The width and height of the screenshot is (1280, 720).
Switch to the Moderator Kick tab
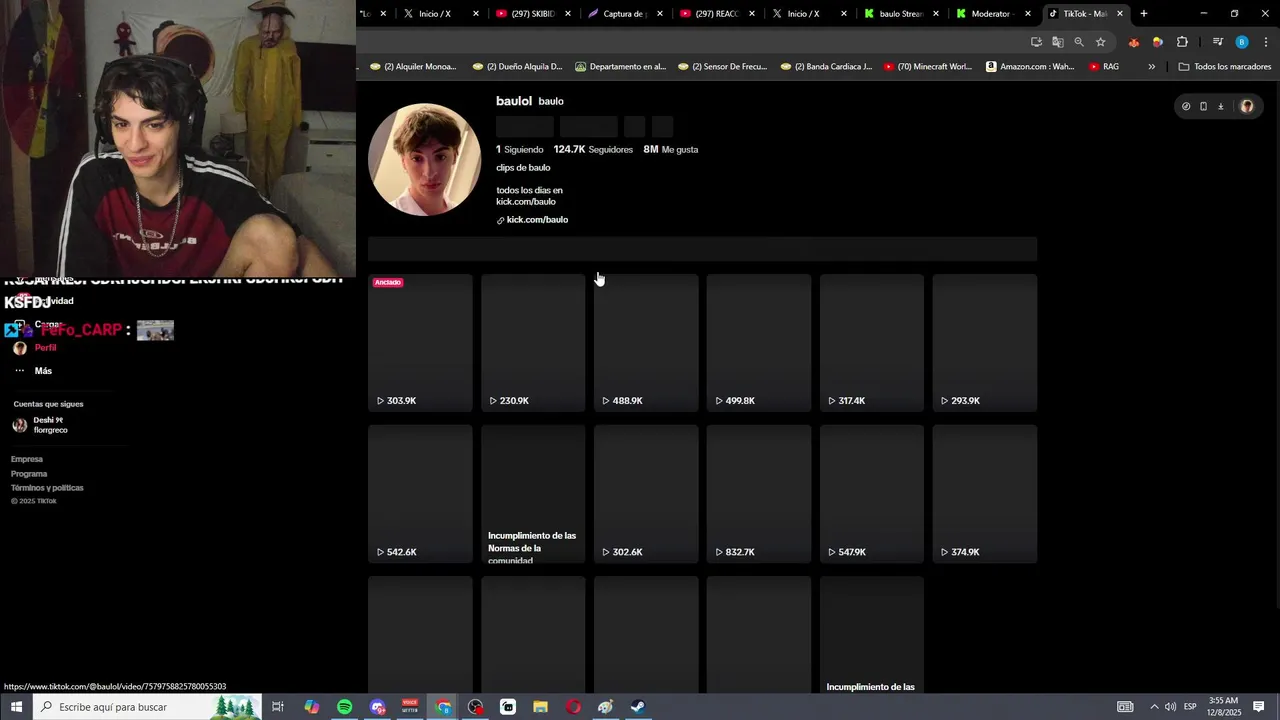point(993,14)
